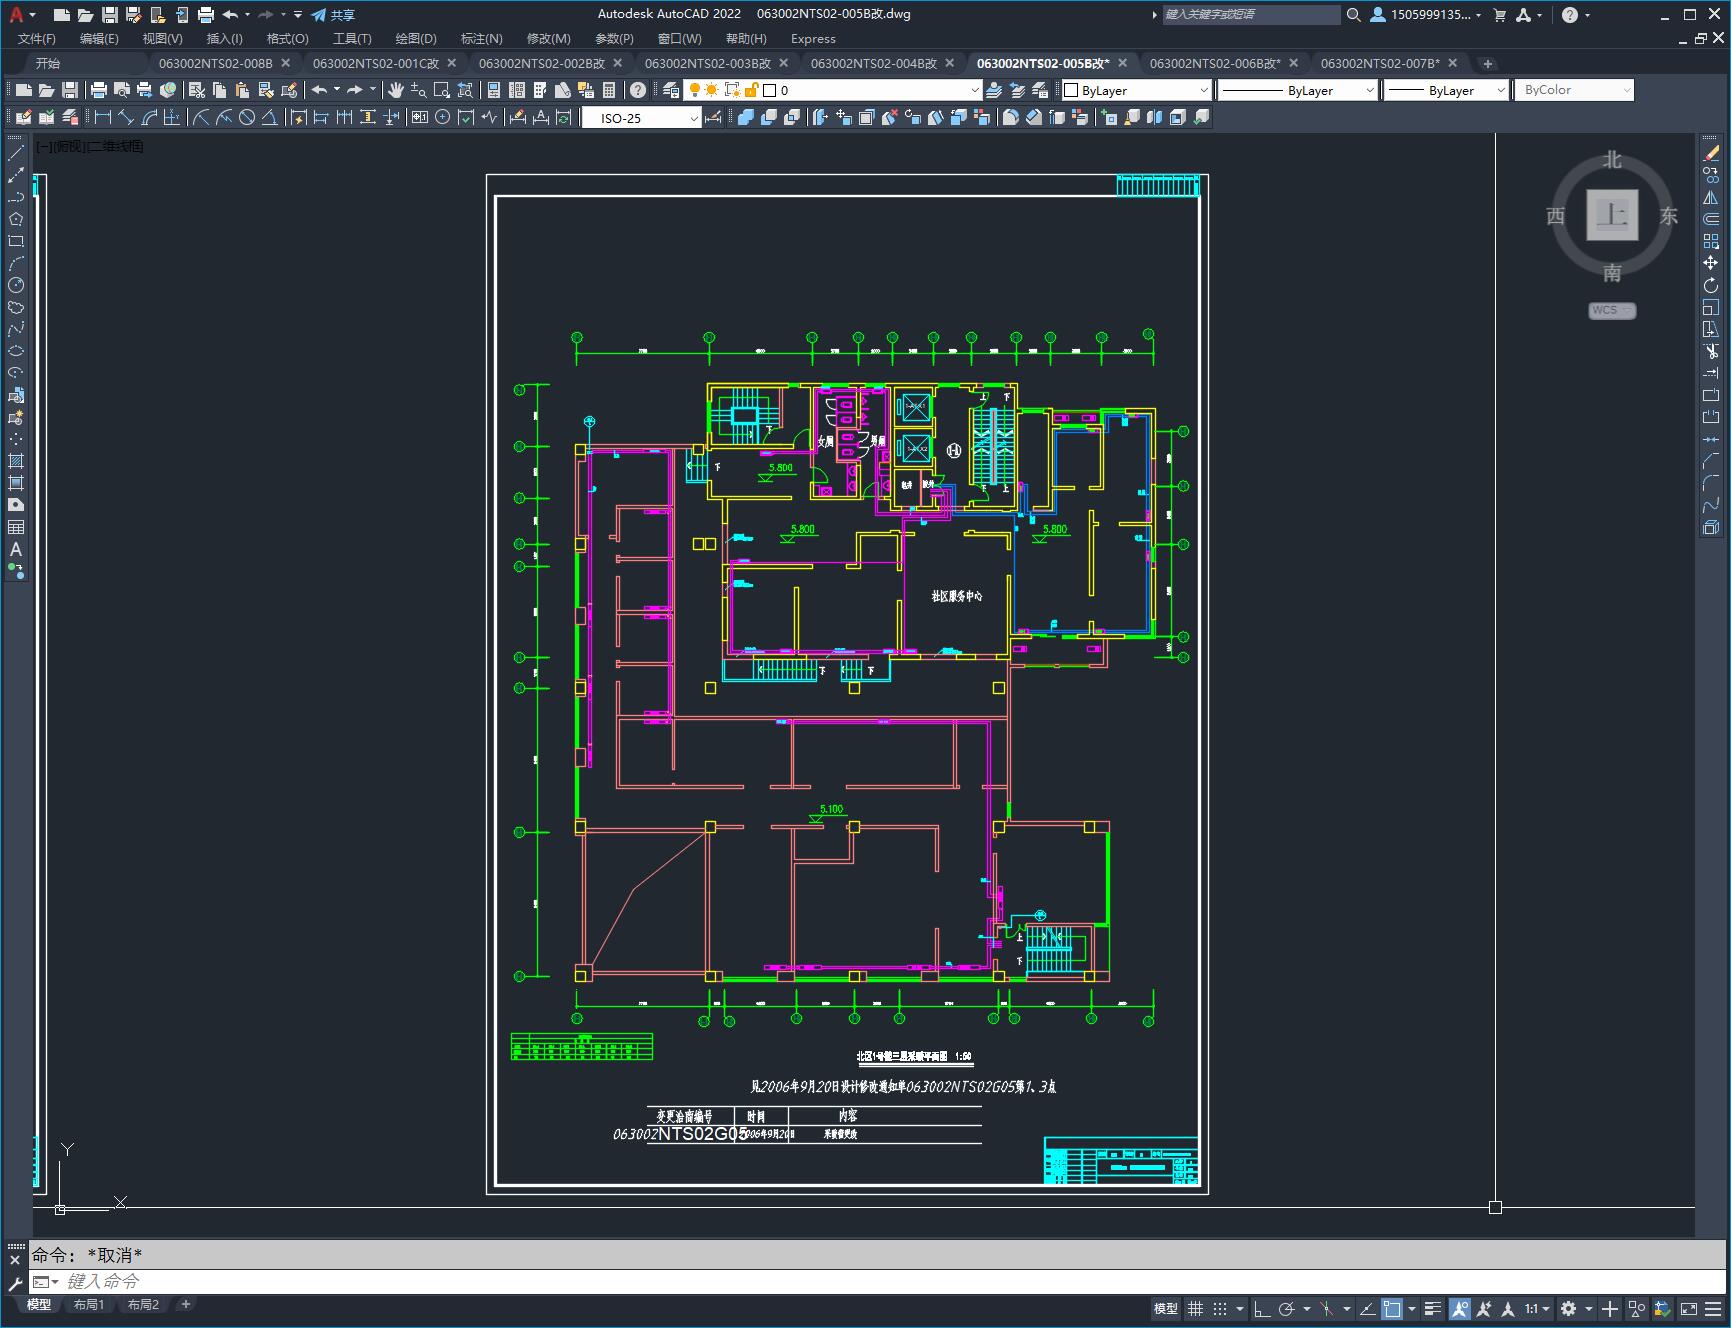Viewport: 1731px width, 1328px height.
Task: Select the Mirror modify tool
Action: click(1711, 197)
